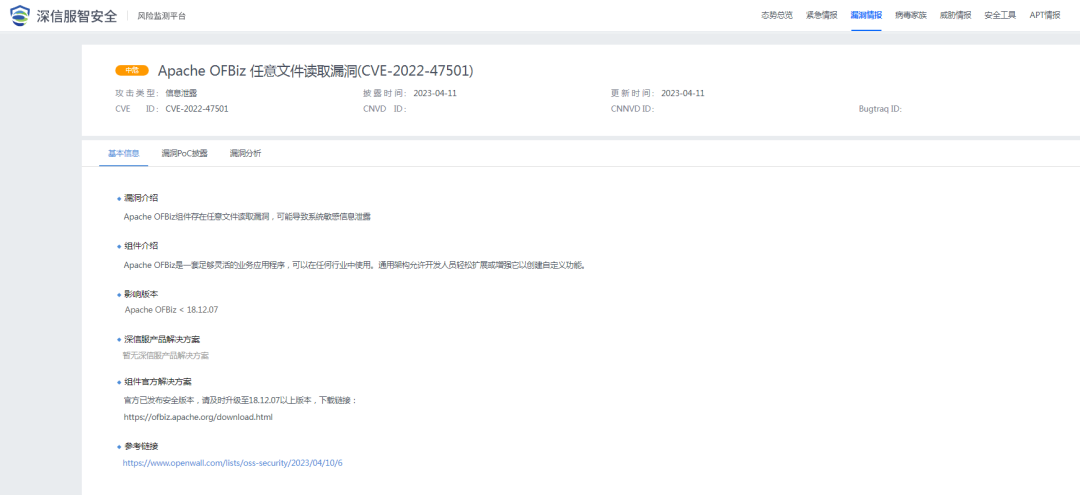Click the 暂无深信服产品解决方案 text

pos(165,356)
